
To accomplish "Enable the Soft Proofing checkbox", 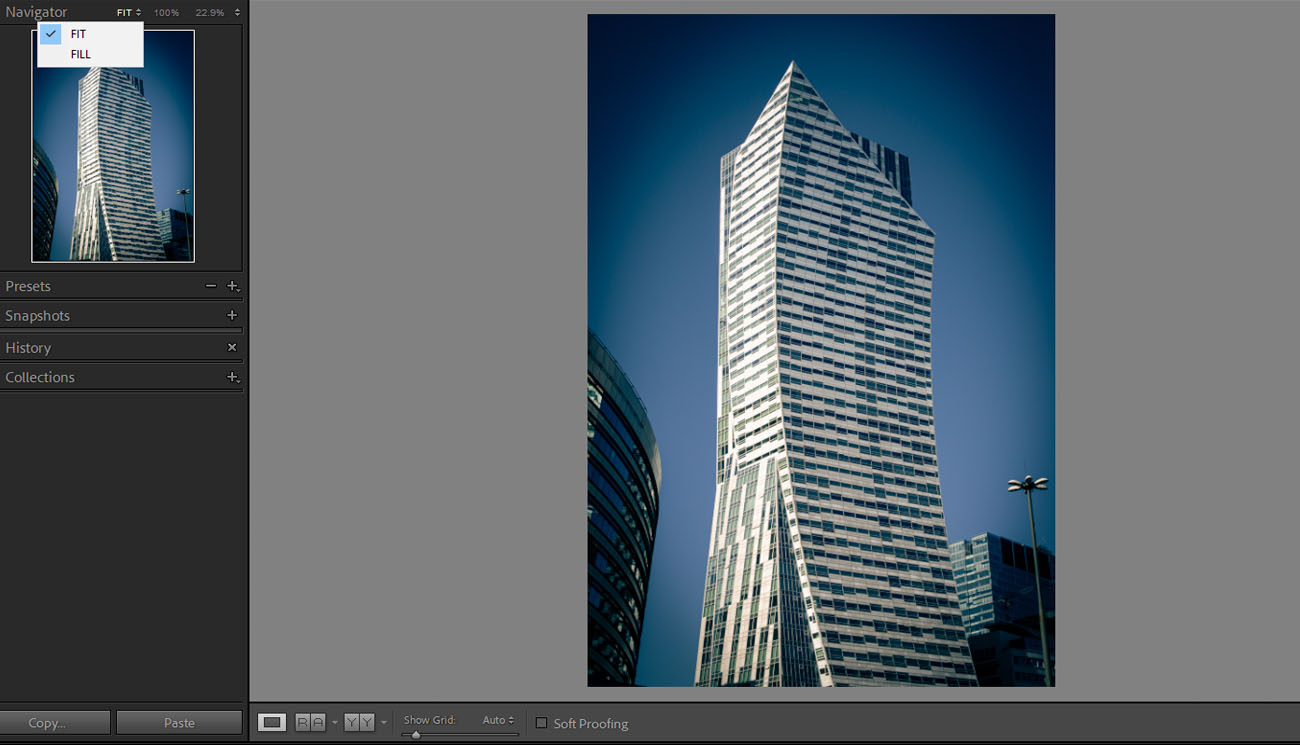I will pyautogui.click(x=541, y=723).
